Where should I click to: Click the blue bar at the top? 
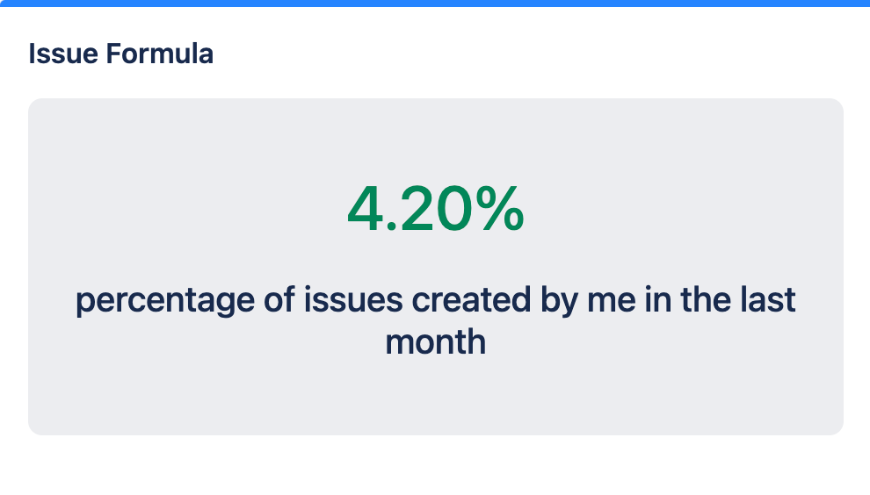coord(435,3)
